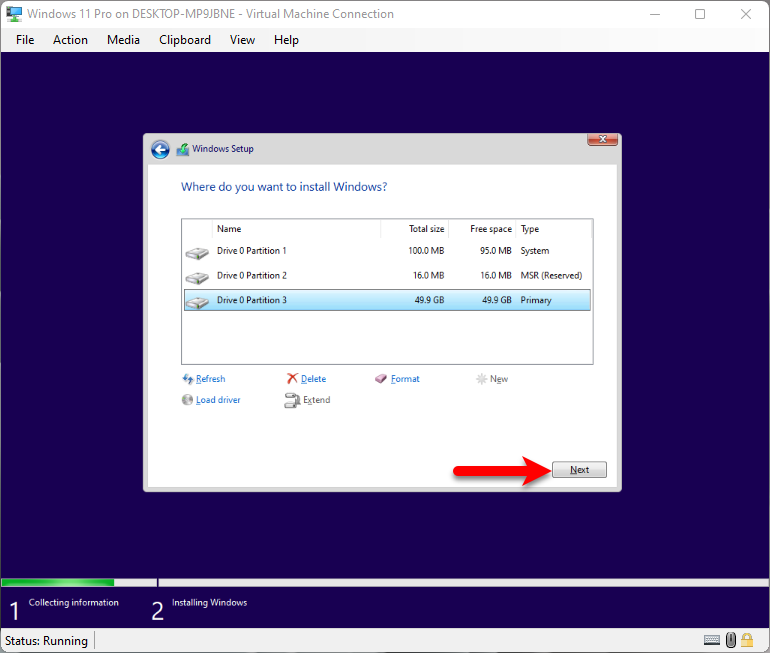The height and width of the screenshot is (653, 770).
Task: Click the Name column header
Action: (297, 229)
